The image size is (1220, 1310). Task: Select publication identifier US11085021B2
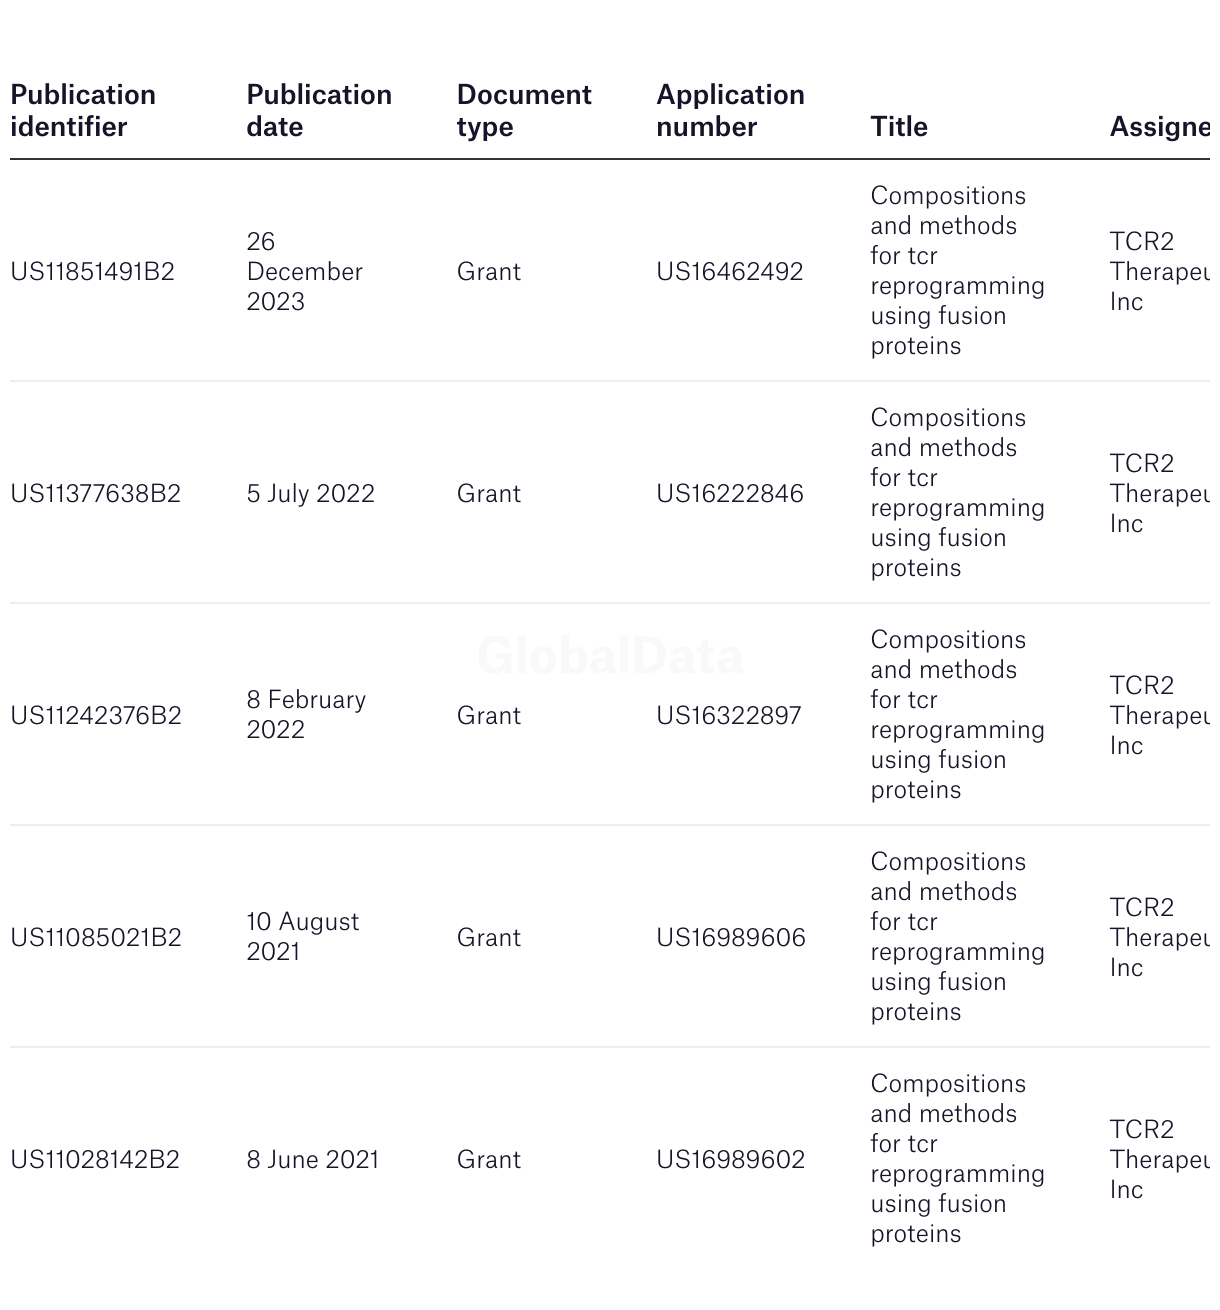pos(96,938)
